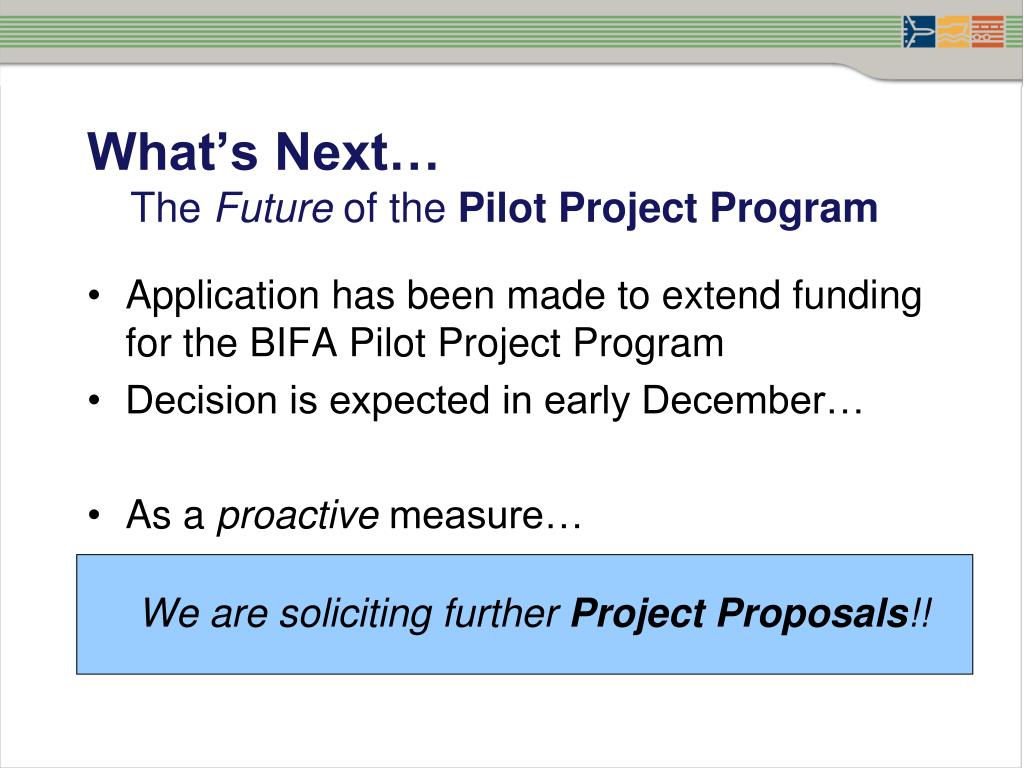Click bold 'Pilot Project Program' in subtitle

point(668,209)
